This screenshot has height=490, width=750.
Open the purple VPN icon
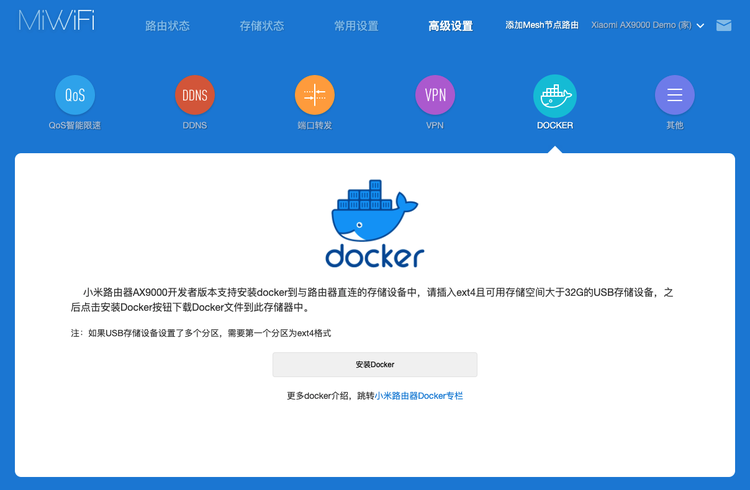pyautogui.click(x=435, y=95)
